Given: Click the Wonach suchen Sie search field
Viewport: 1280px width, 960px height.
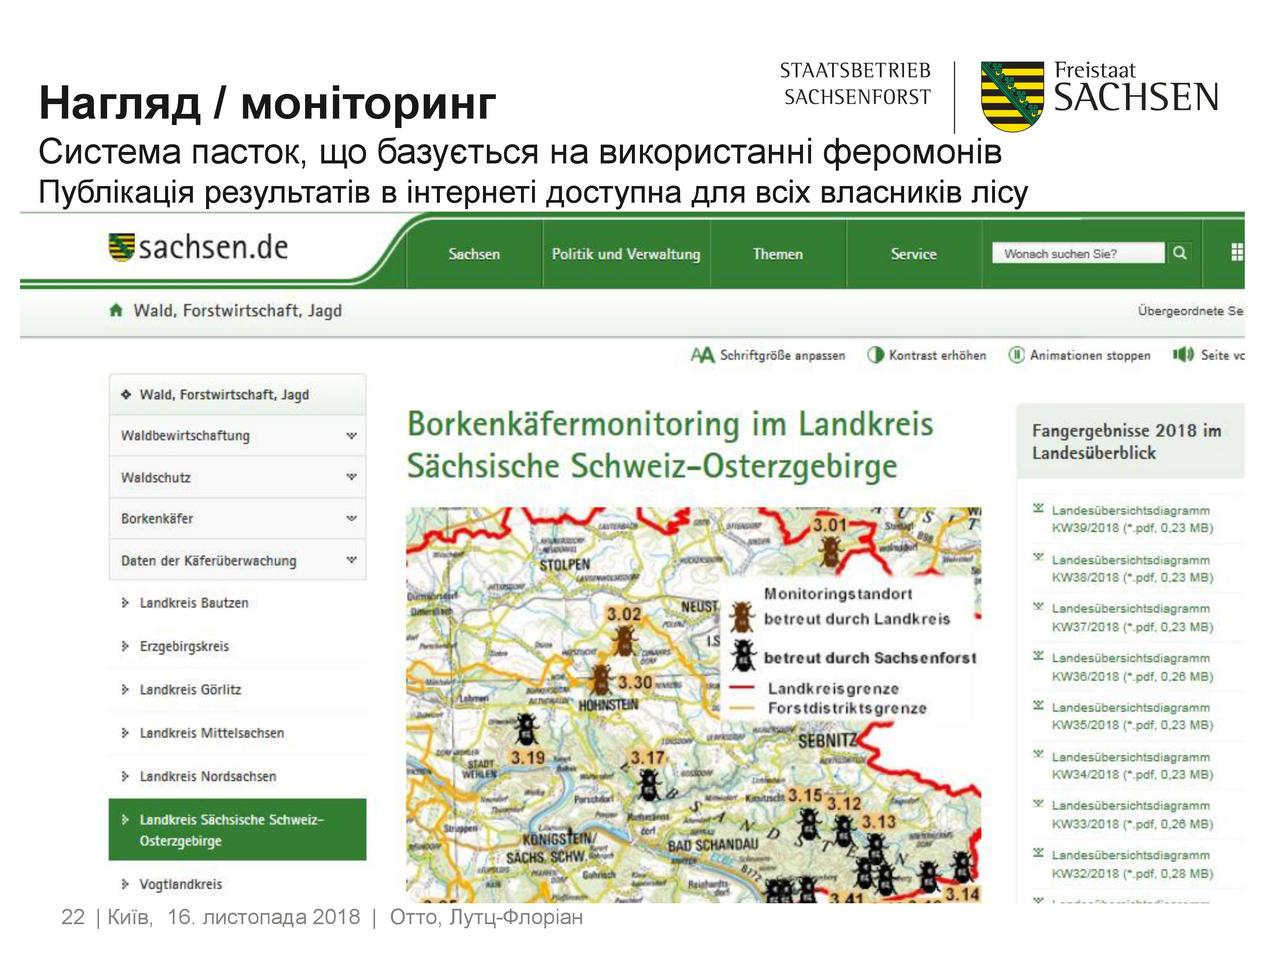Looking at the screenshot, I should coord(1077,254).
